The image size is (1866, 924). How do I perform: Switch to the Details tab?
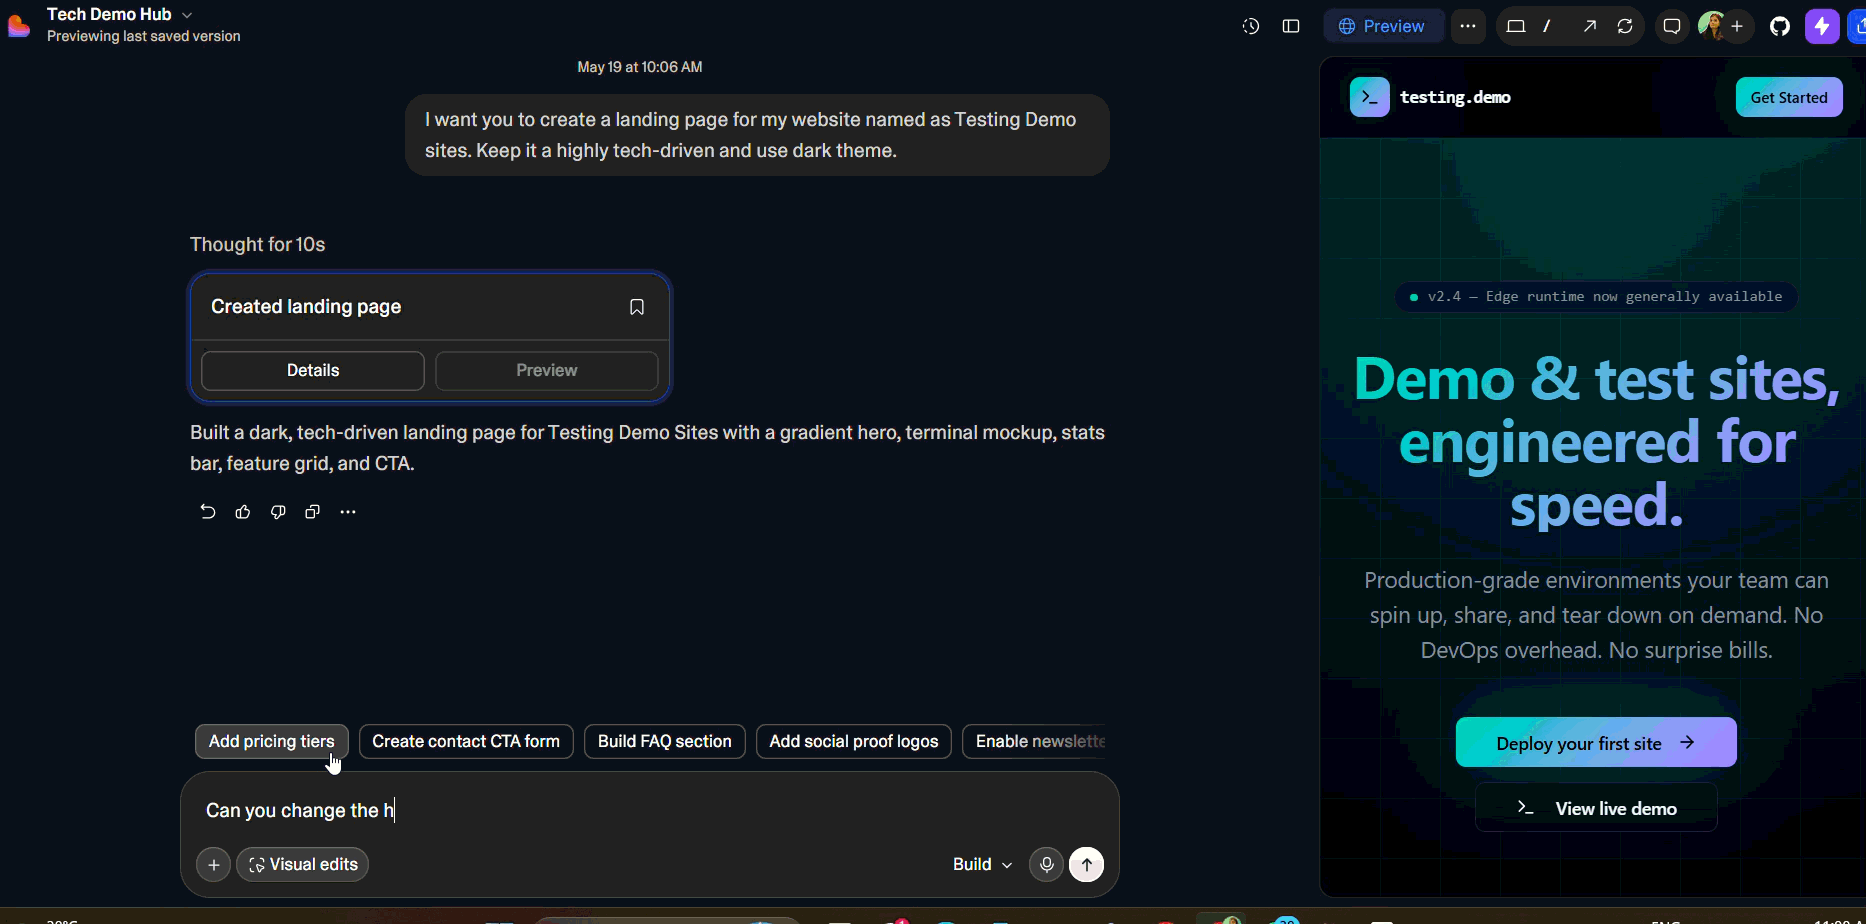click(313, 371)
